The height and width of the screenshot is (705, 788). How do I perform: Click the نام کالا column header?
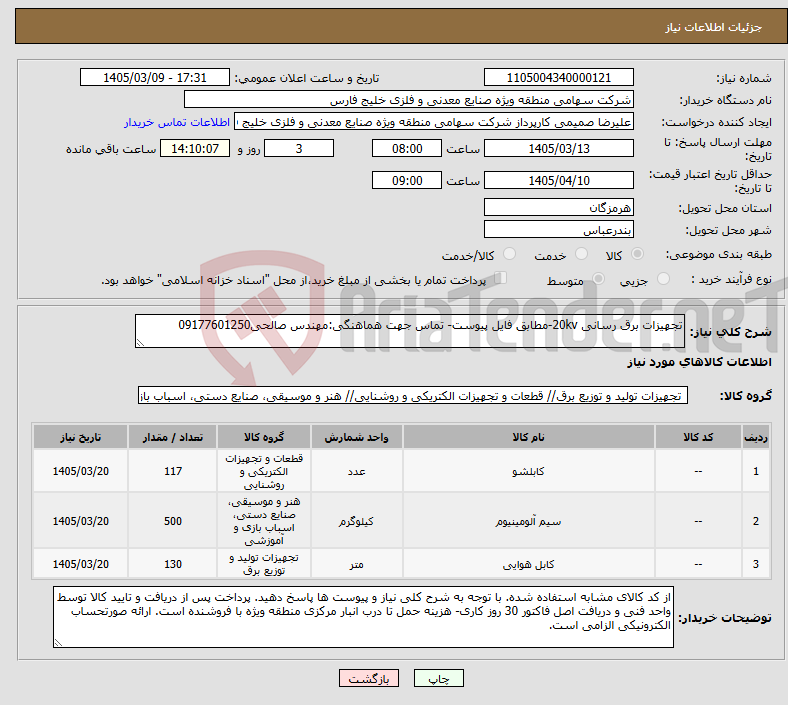[529, 437]
